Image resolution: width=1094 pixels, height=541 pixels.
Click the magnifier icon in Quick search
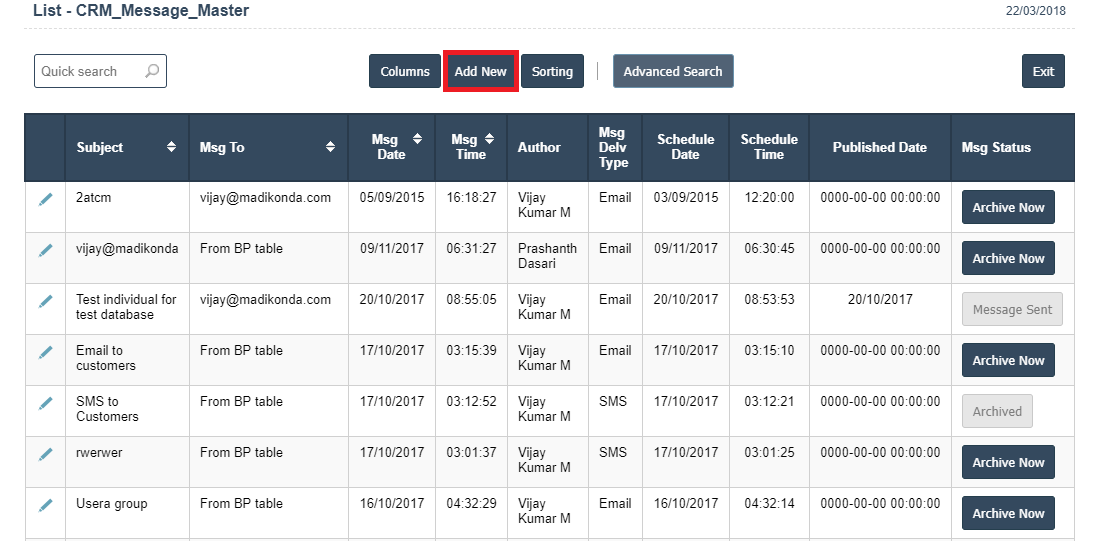[x=151, y=71]
